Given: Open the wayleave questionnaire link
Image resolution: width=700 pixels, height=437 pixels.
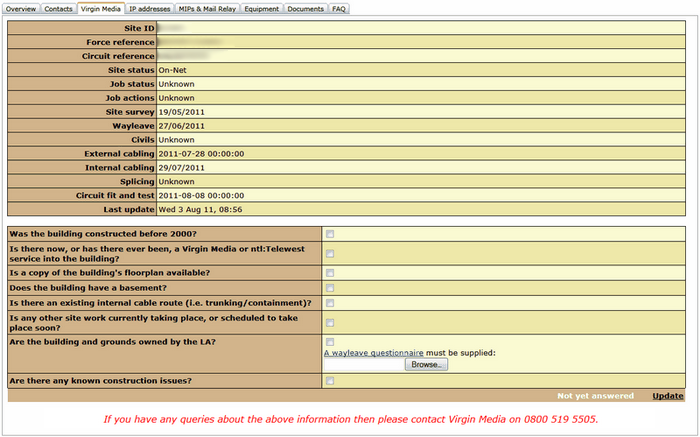Looking at the screenshot, I should click(x=374, y=353).
